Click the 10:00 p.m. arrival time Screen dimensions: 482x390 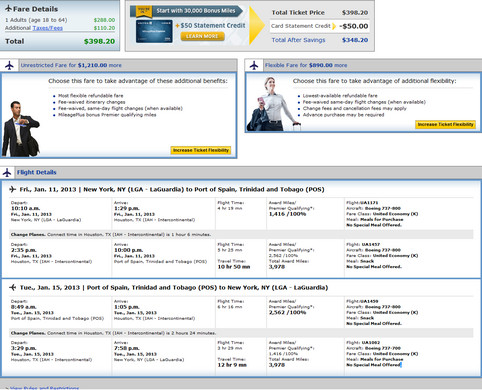tap(128, 250)
